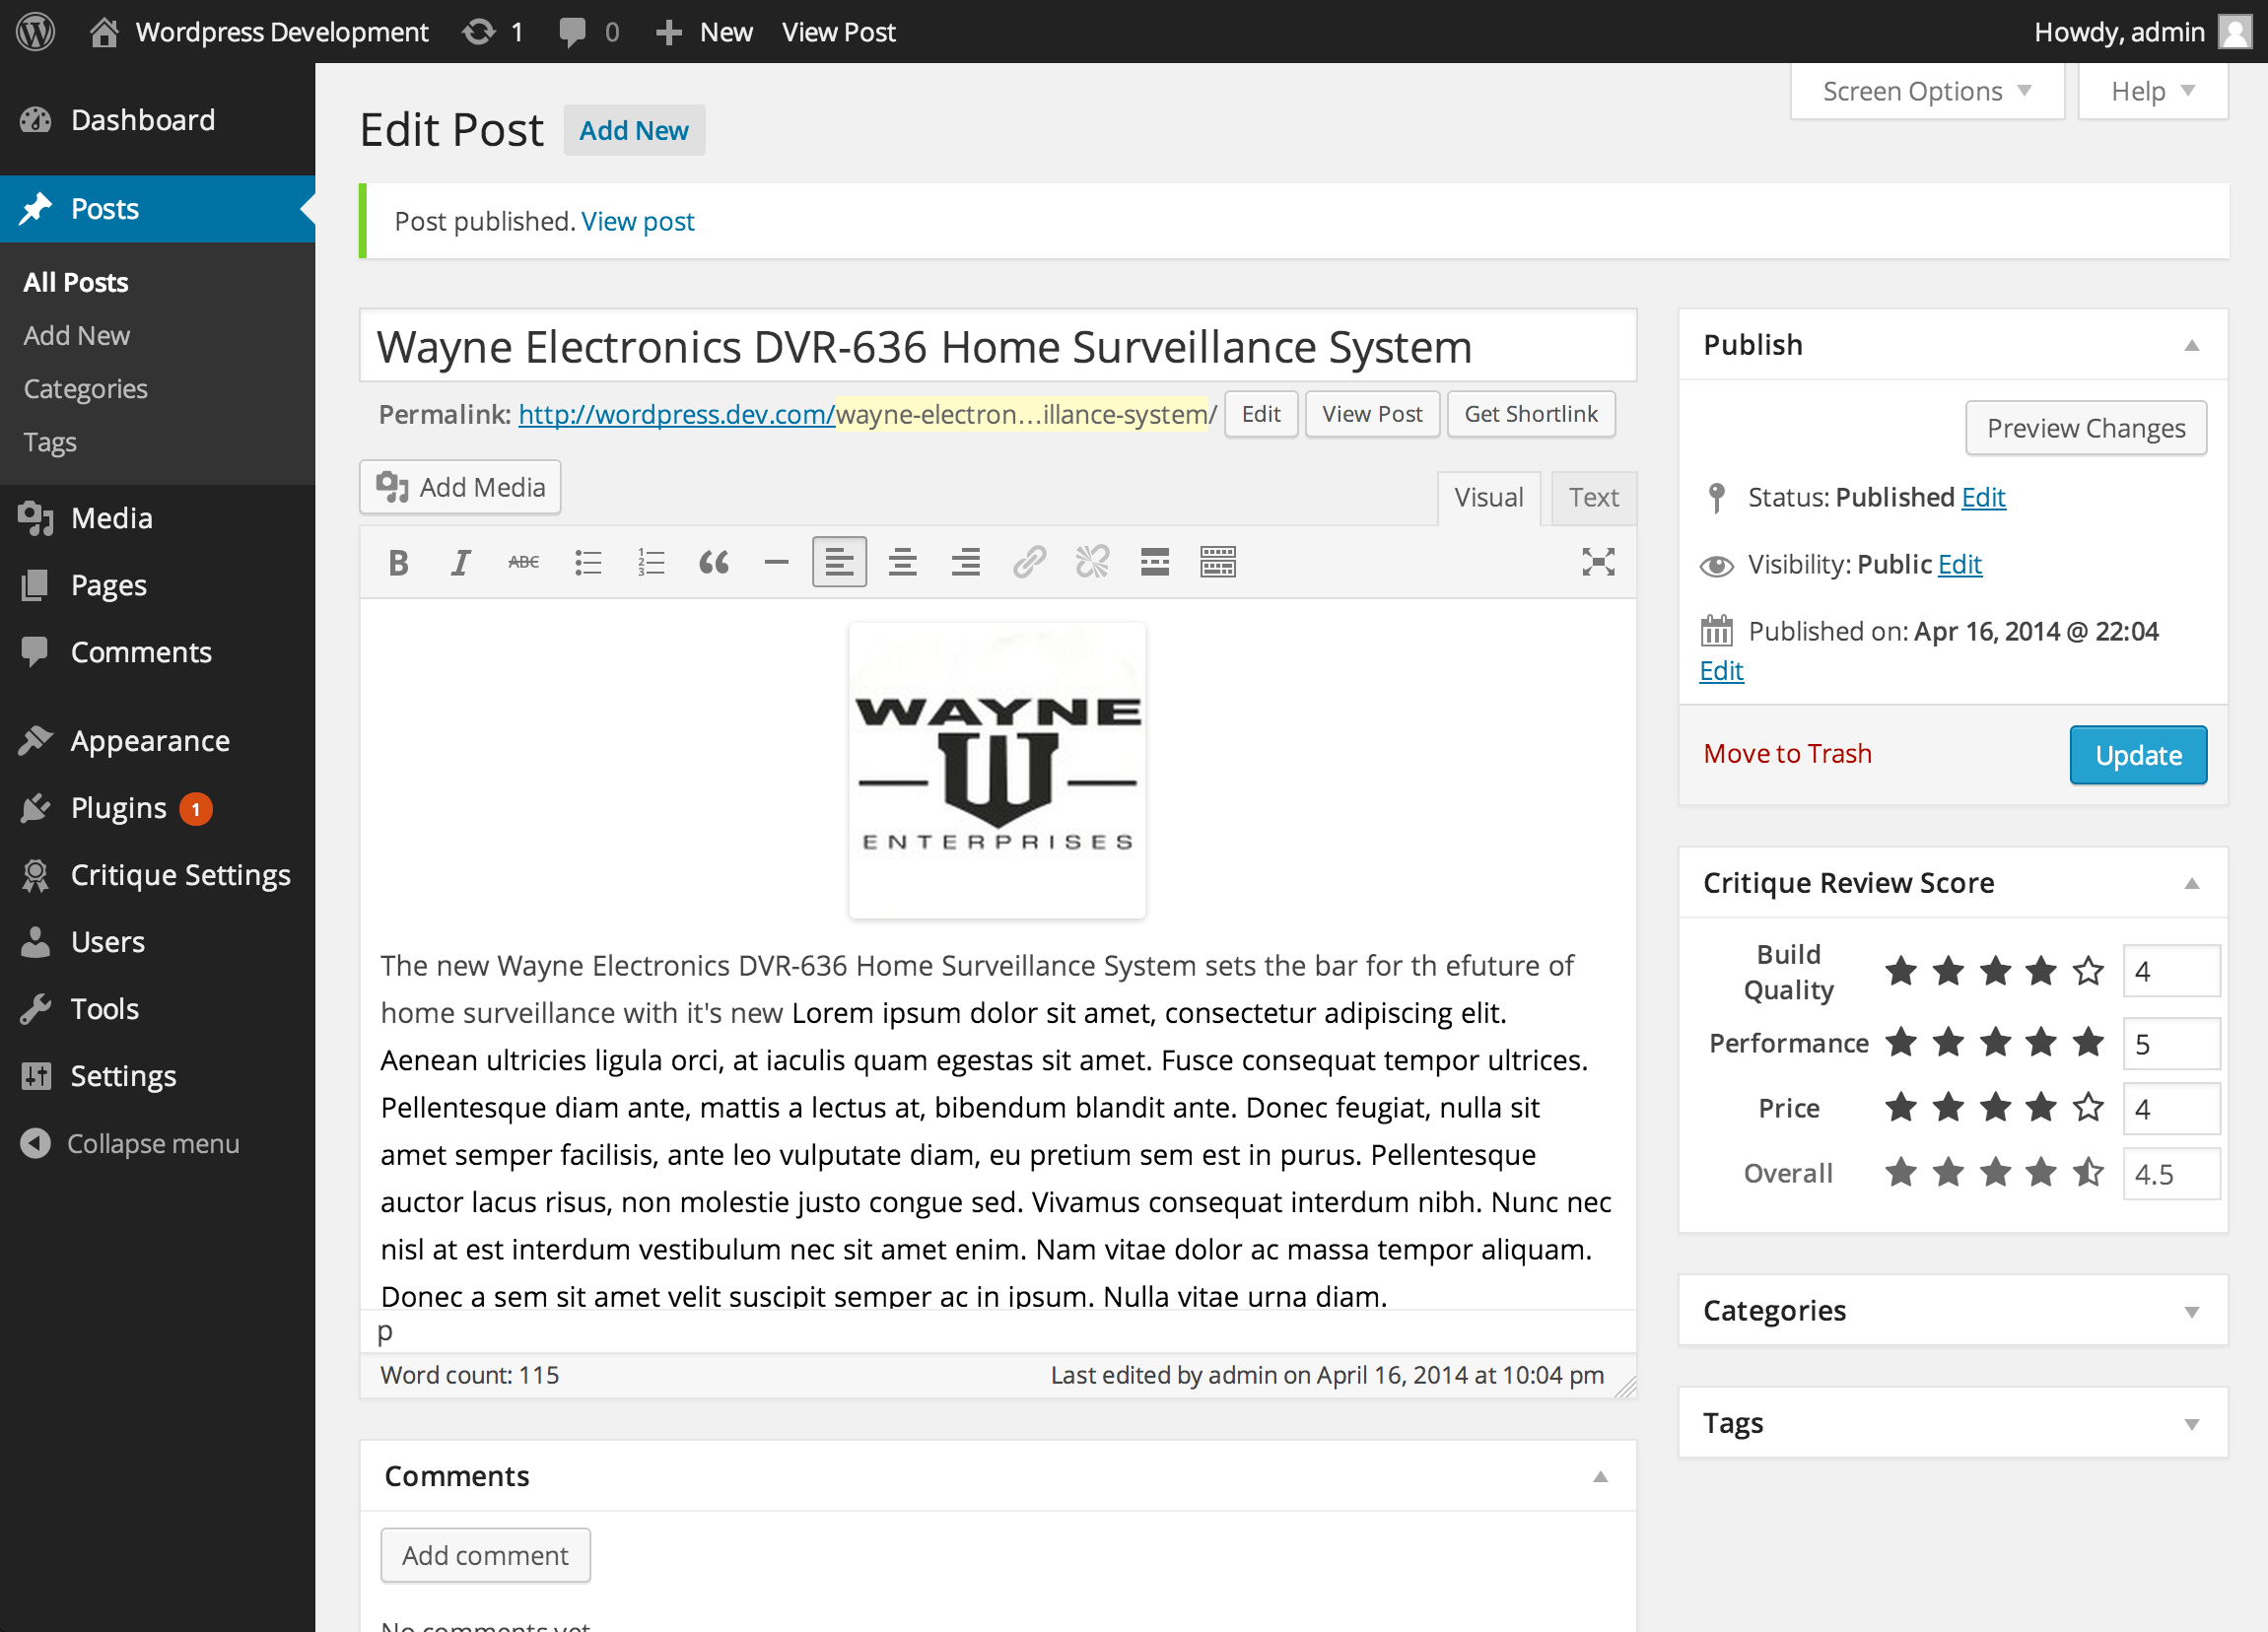Open Categories submenu under Posts
The height and width of the screenshot is (1632, 2268).
[85, 389]
